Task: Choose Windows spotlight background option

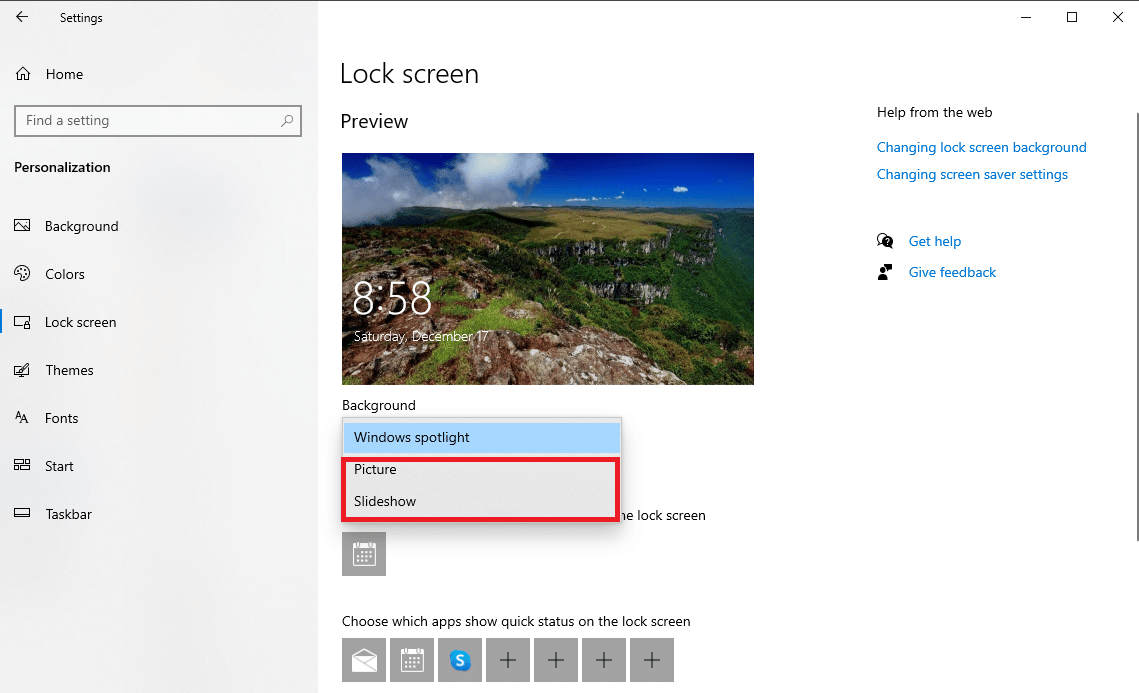Action: click(x=482, y=437)
